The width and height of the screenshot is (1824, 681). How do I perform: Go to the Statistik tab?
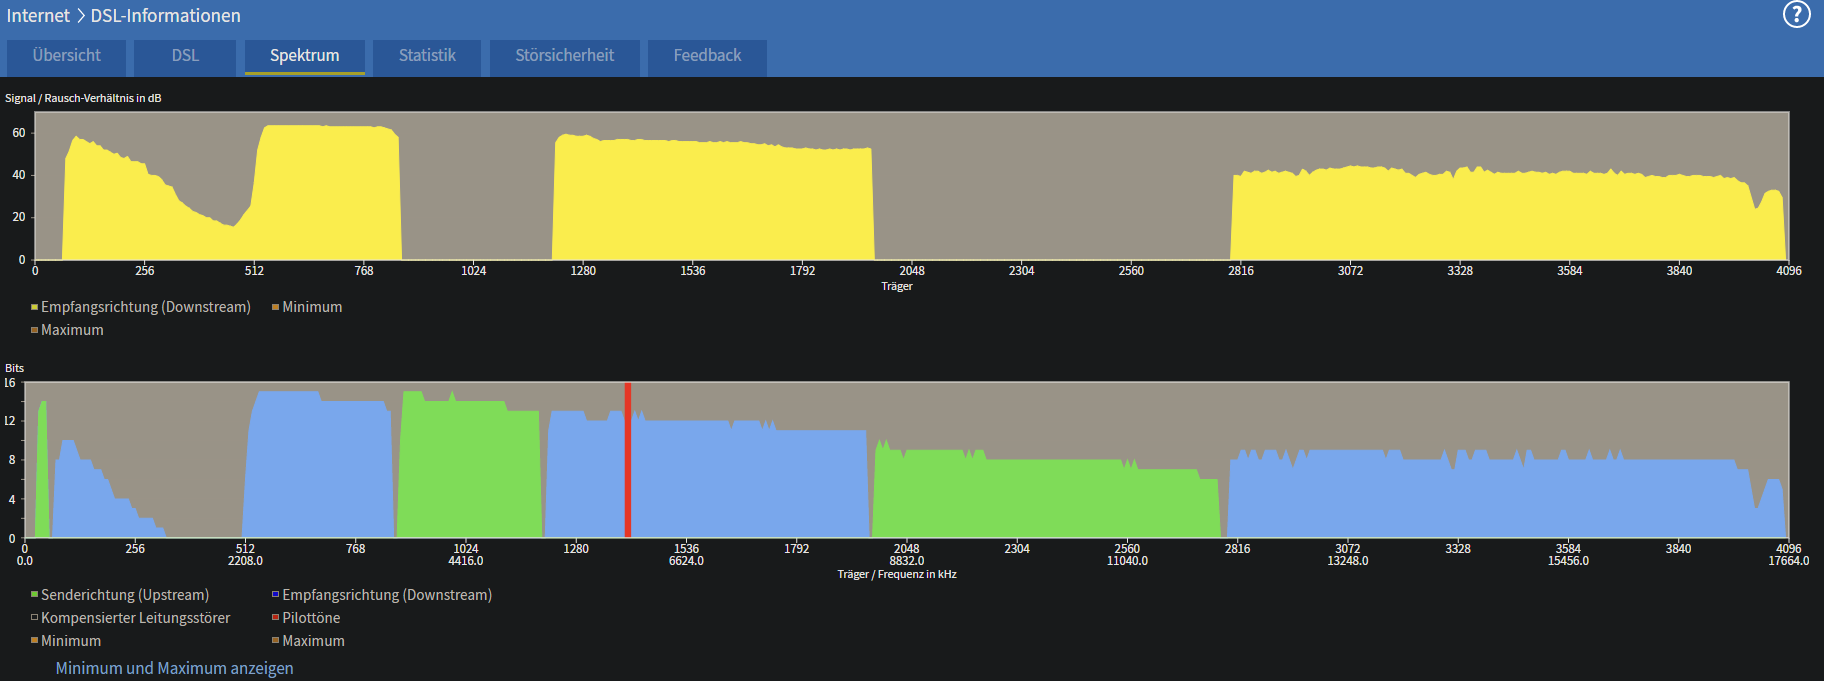pyautogui.click(x=427, y=57)
